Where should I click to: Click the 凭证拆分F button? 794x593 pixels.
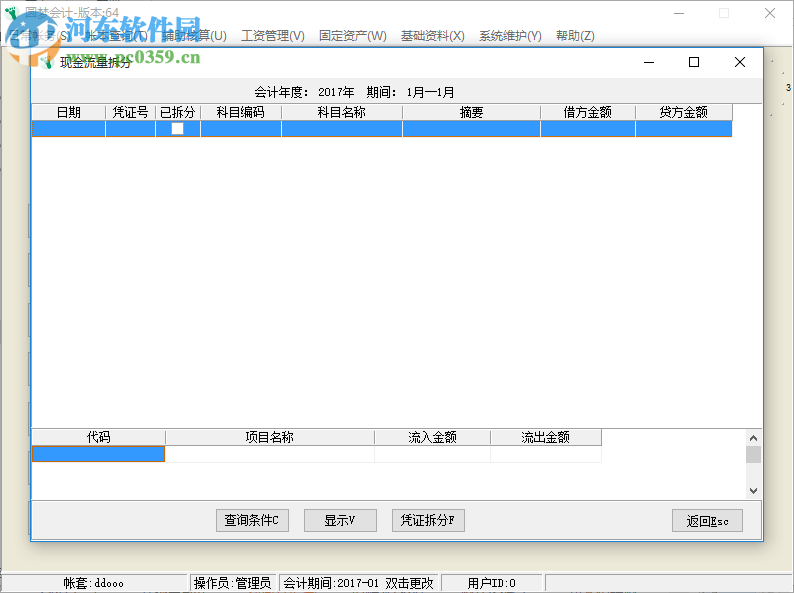click(x=428, y=520)
